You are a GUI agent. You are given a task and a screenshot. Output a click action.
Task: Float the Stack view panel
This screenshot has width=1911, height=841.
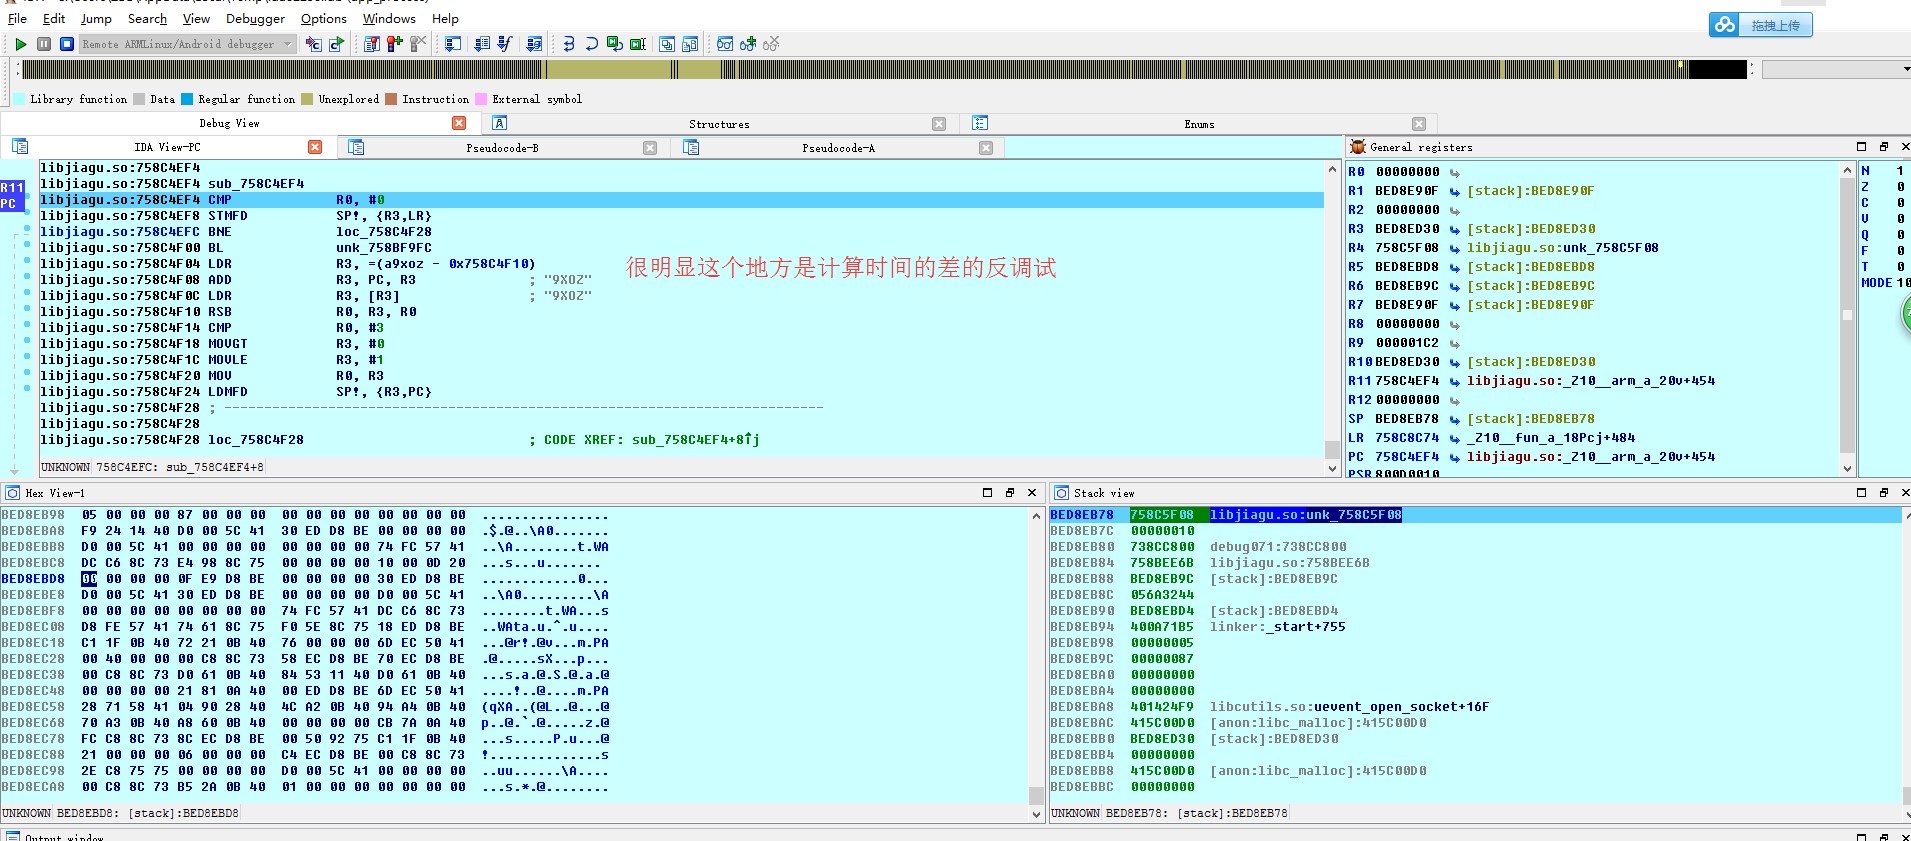point(1884,493)
